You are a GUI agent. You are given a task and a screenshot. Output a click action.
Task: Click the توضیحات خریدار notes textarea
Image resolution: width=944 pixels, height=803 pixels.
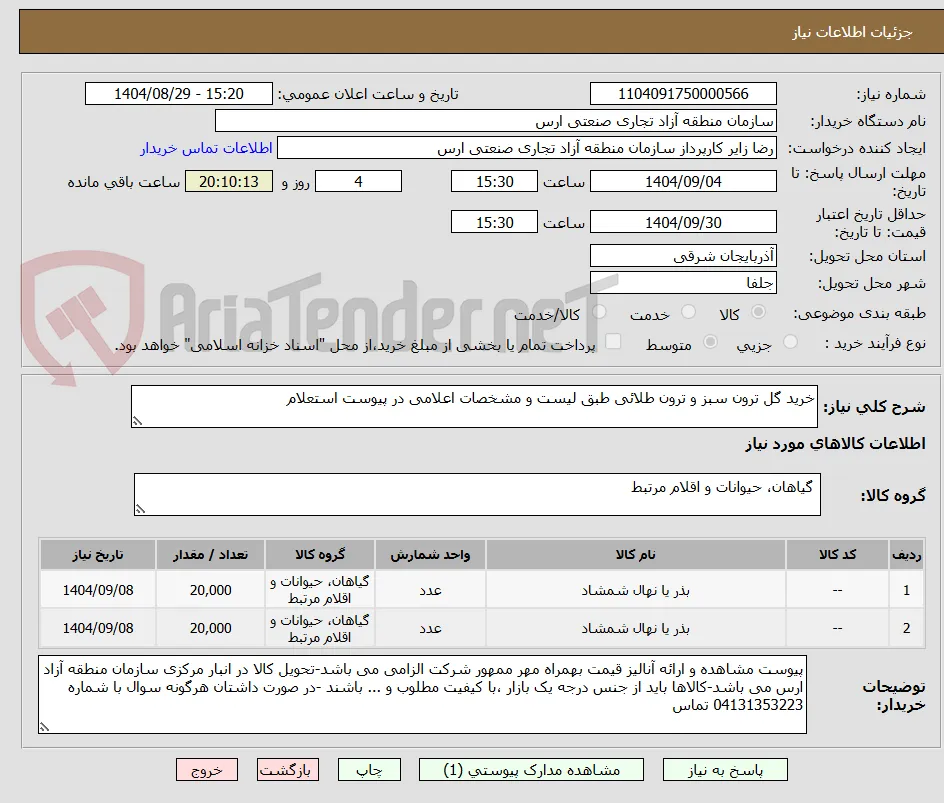[x=422, y=695]
